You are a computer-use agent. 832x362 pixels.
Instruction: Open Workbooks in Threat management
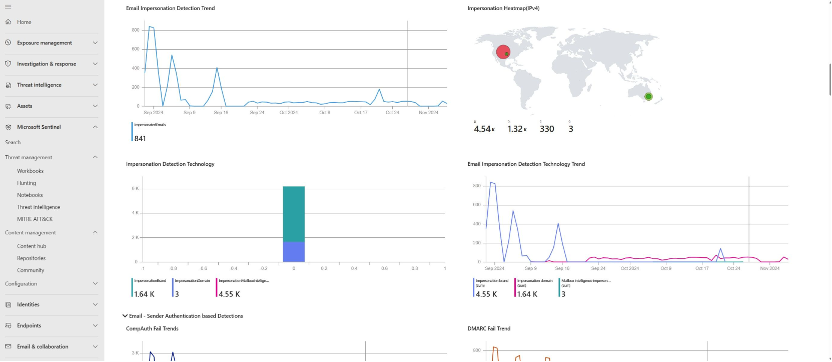30,171
